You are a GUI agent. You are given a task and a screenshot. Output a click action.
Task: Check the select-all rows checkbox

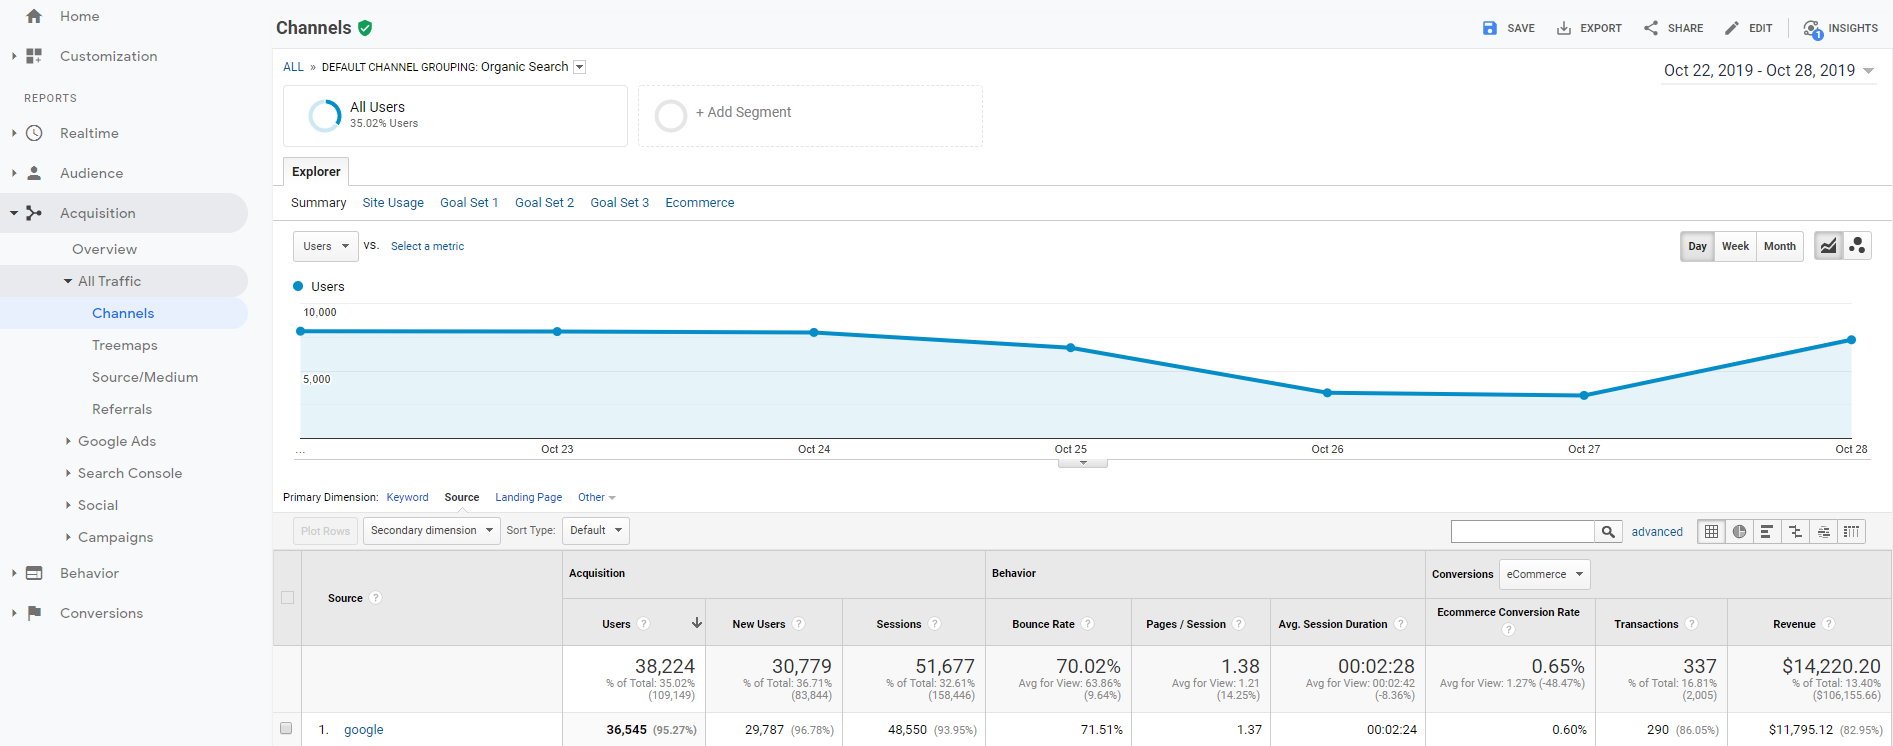point(288,598)
